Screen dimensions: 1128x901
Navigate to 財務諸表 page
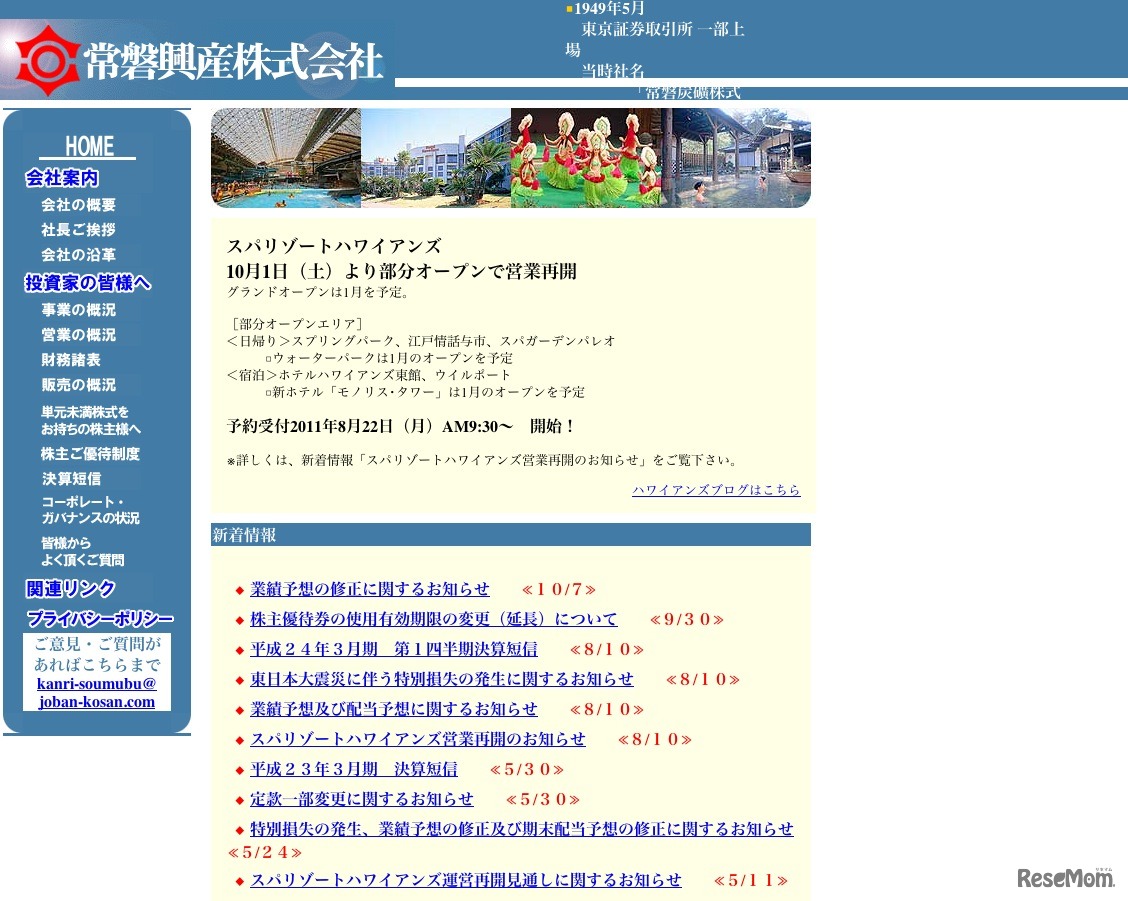click(70, 360)
